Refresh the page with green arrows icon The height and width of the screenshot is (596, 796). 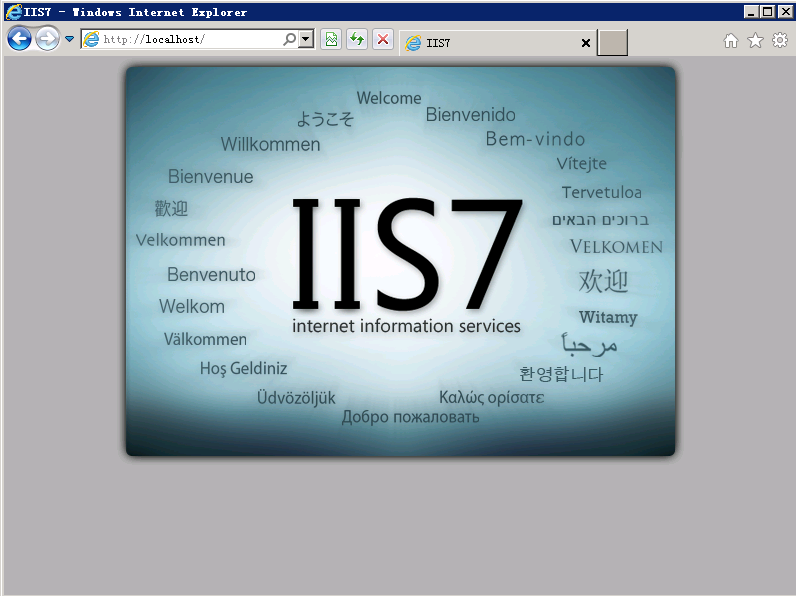point(357,39)
